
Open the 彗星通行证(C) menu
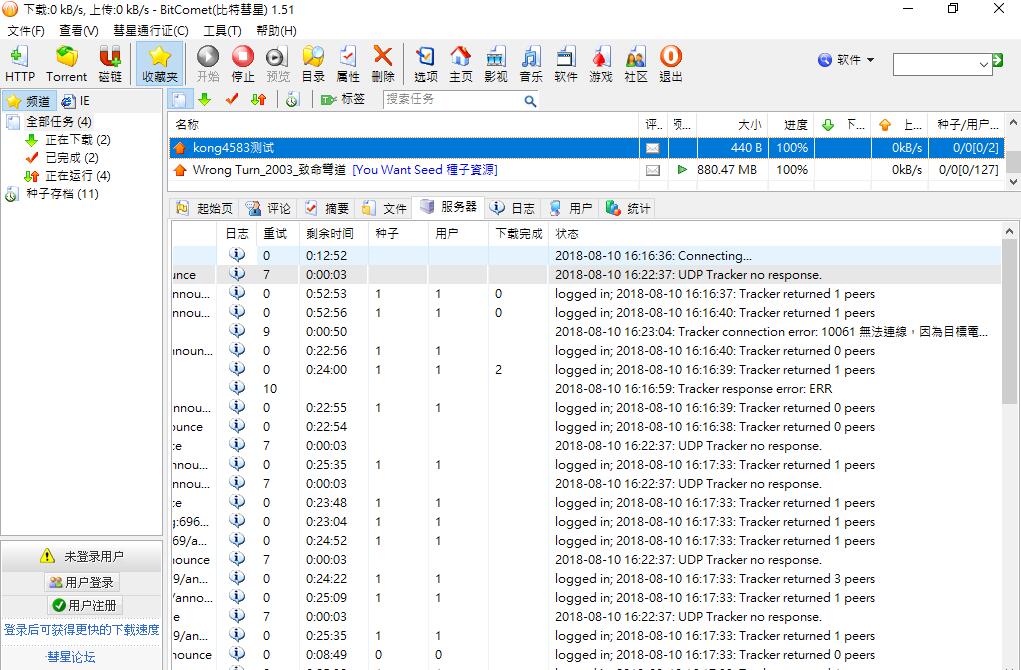(151, 31)
